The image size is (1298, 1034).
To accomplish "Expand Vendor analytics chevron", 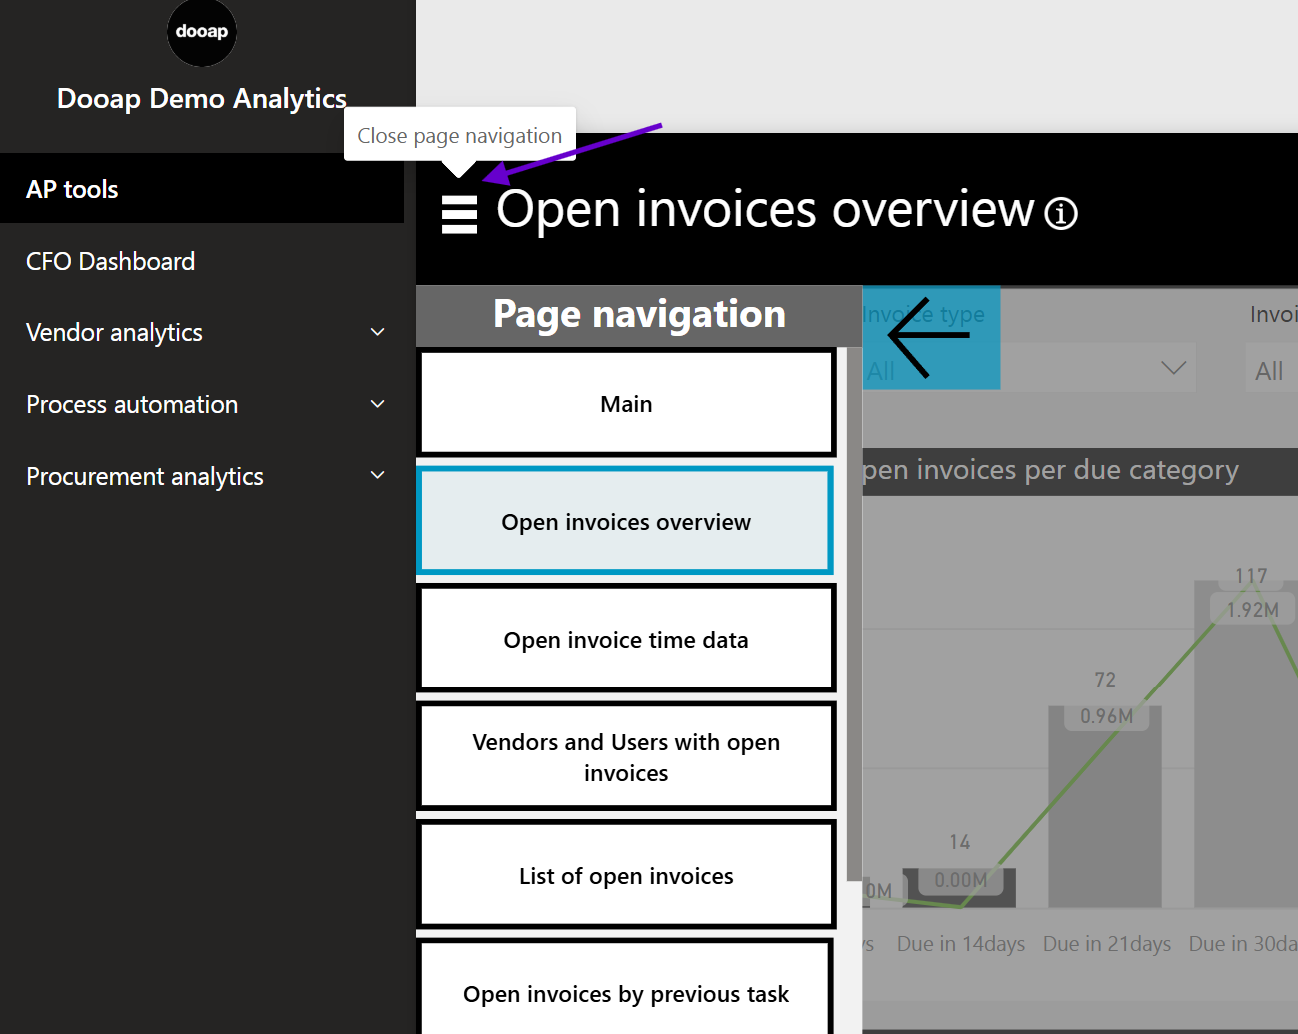I will coord(378,332).
